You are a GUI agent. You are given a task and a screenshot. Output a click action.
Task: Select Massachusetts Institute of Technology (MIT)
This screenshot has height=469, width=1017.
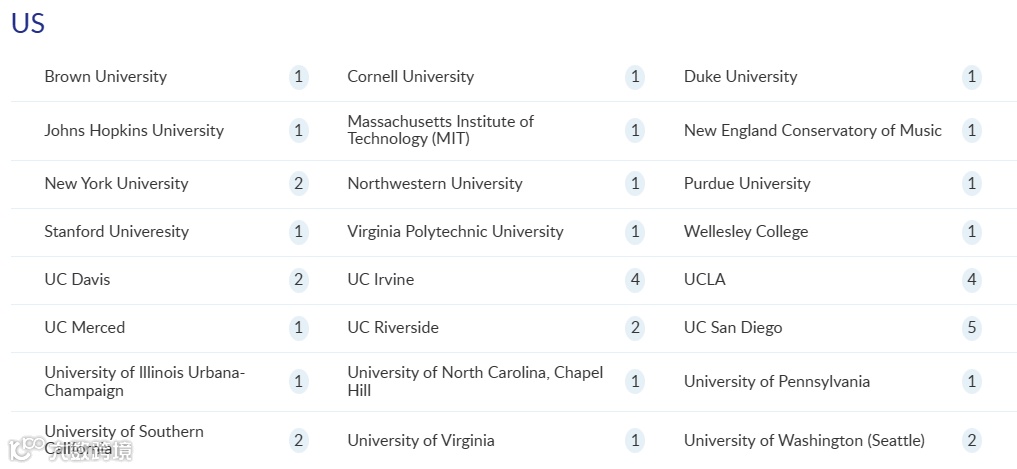point(440,130)
